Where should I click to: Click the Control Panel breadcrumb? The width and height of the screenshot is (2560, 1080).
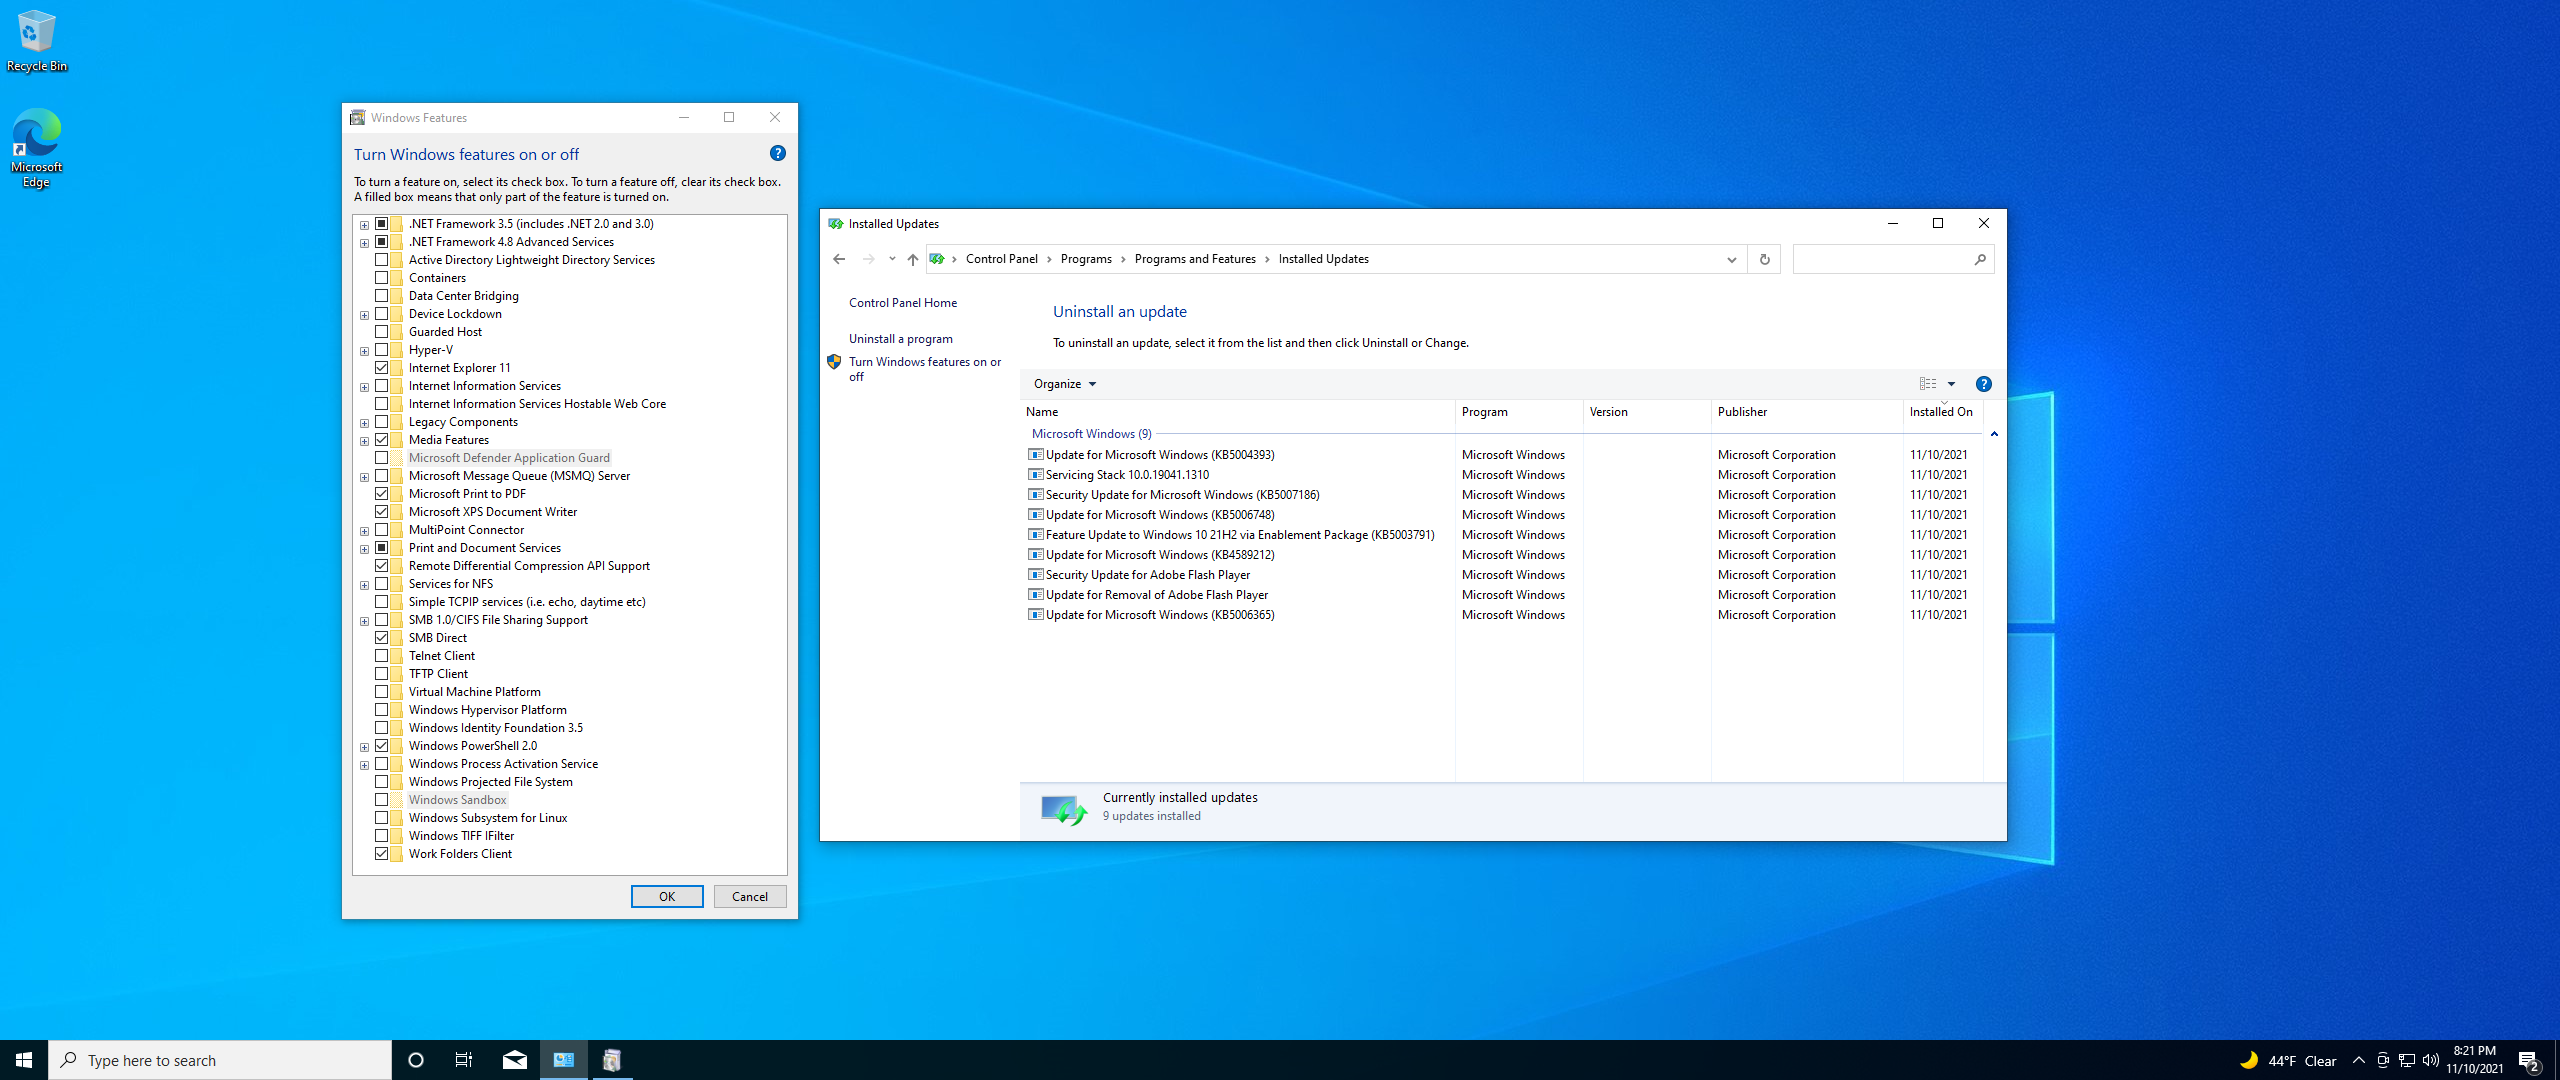(x=1001, y=259)
